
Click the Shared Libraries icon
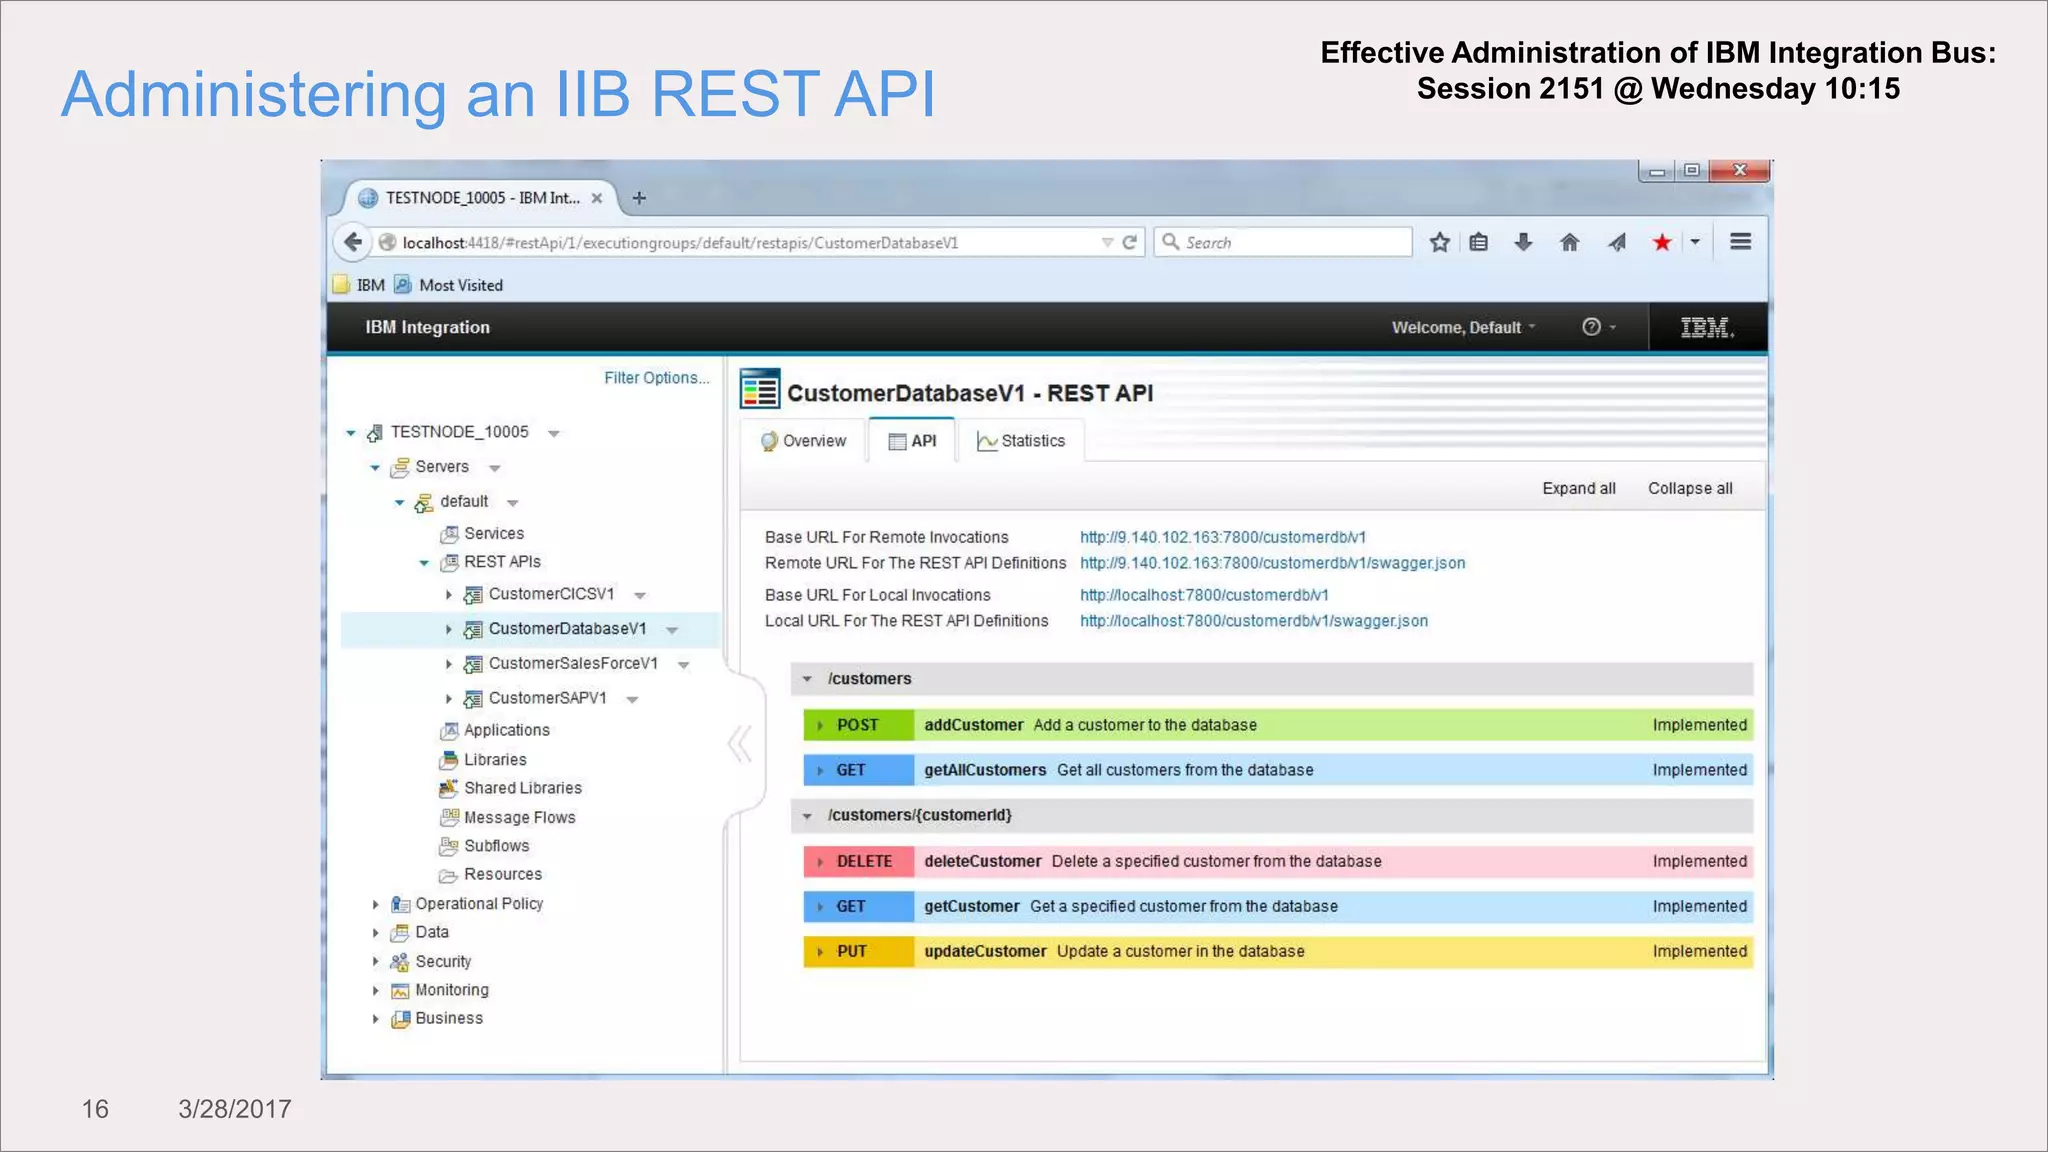[x=449, y=788]
